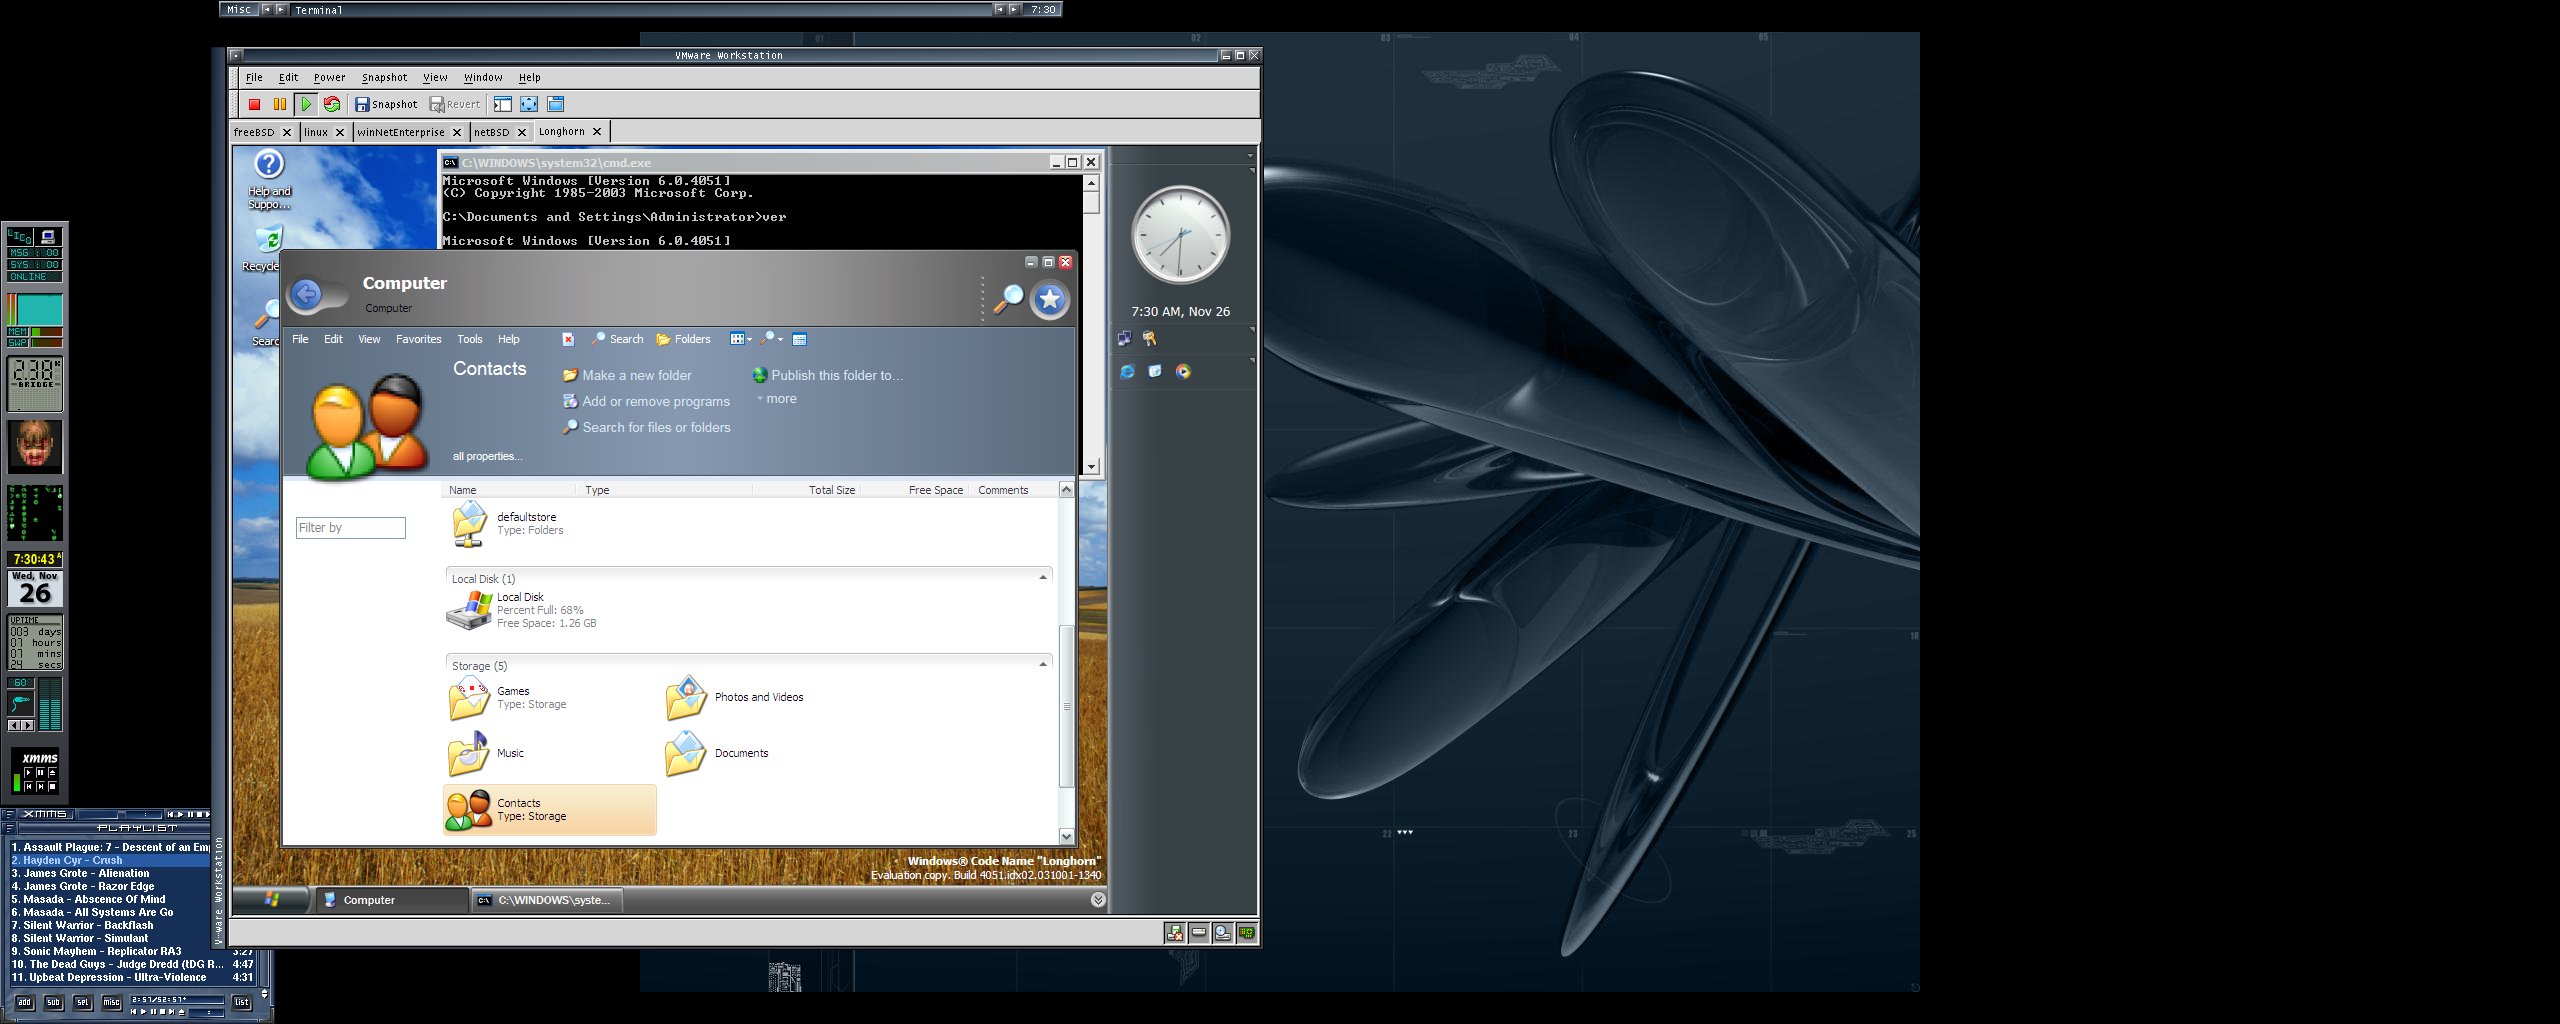
Task: Open the VMware Window menu
Action: click(x=483, y=77)
